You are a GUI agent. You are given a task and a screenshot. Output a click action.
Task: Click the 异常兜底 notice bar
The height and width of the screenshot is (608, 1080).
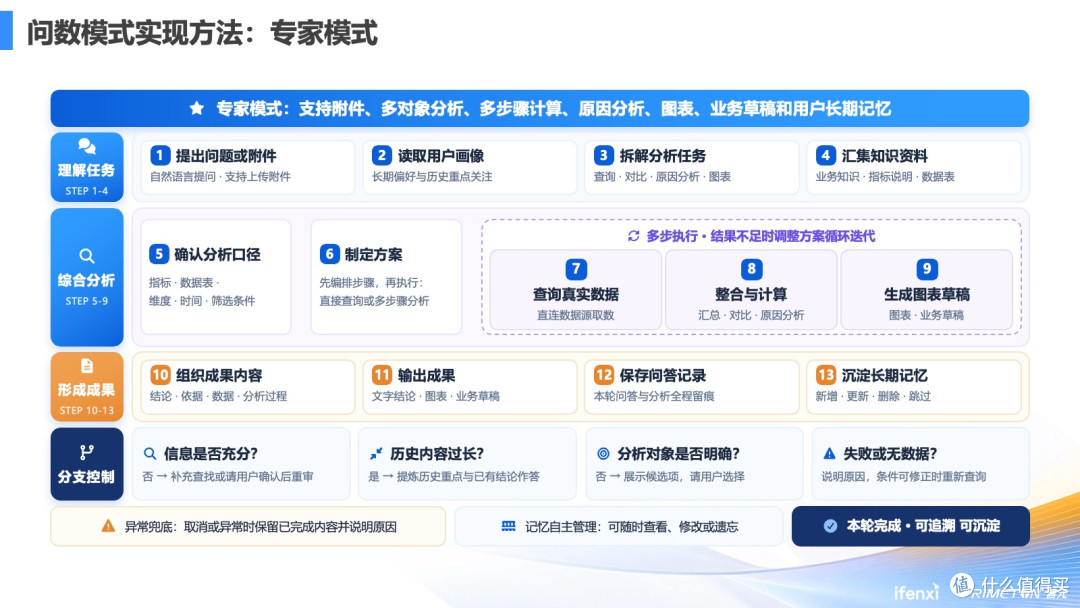[x=248, y=526]
